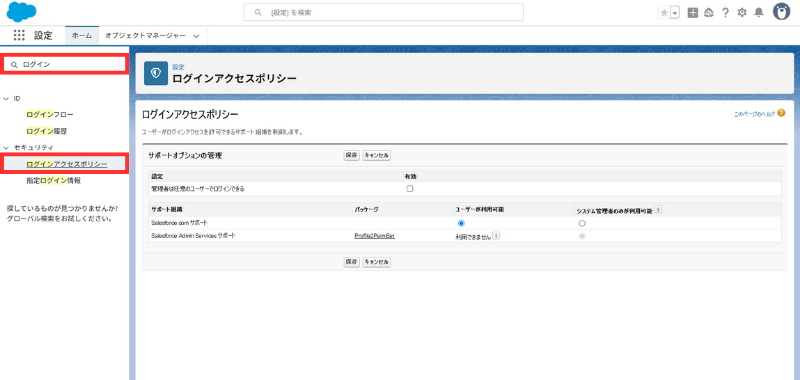Open the Profile2PermSet package link
800x380 pixels.
(x=374, y=236)
